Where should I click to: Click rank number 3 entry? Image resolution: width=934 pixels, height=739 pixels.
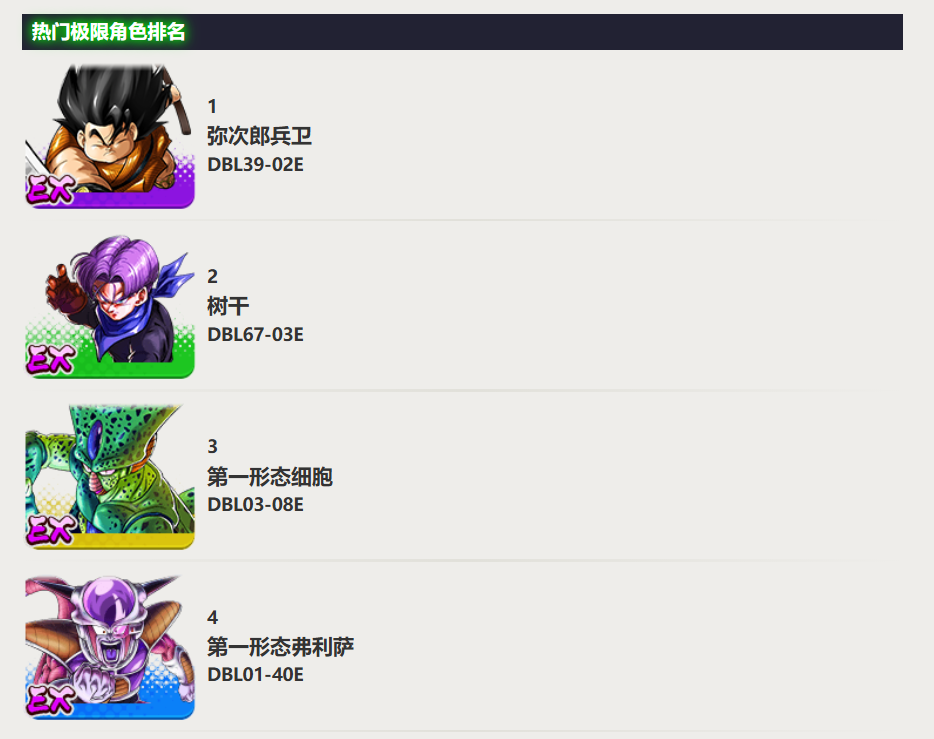[x=212, y=447]
